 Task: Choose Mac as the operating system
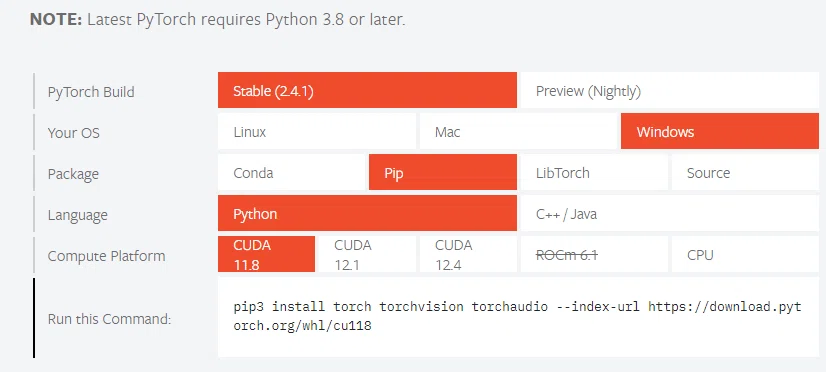[x=518, y=132]
